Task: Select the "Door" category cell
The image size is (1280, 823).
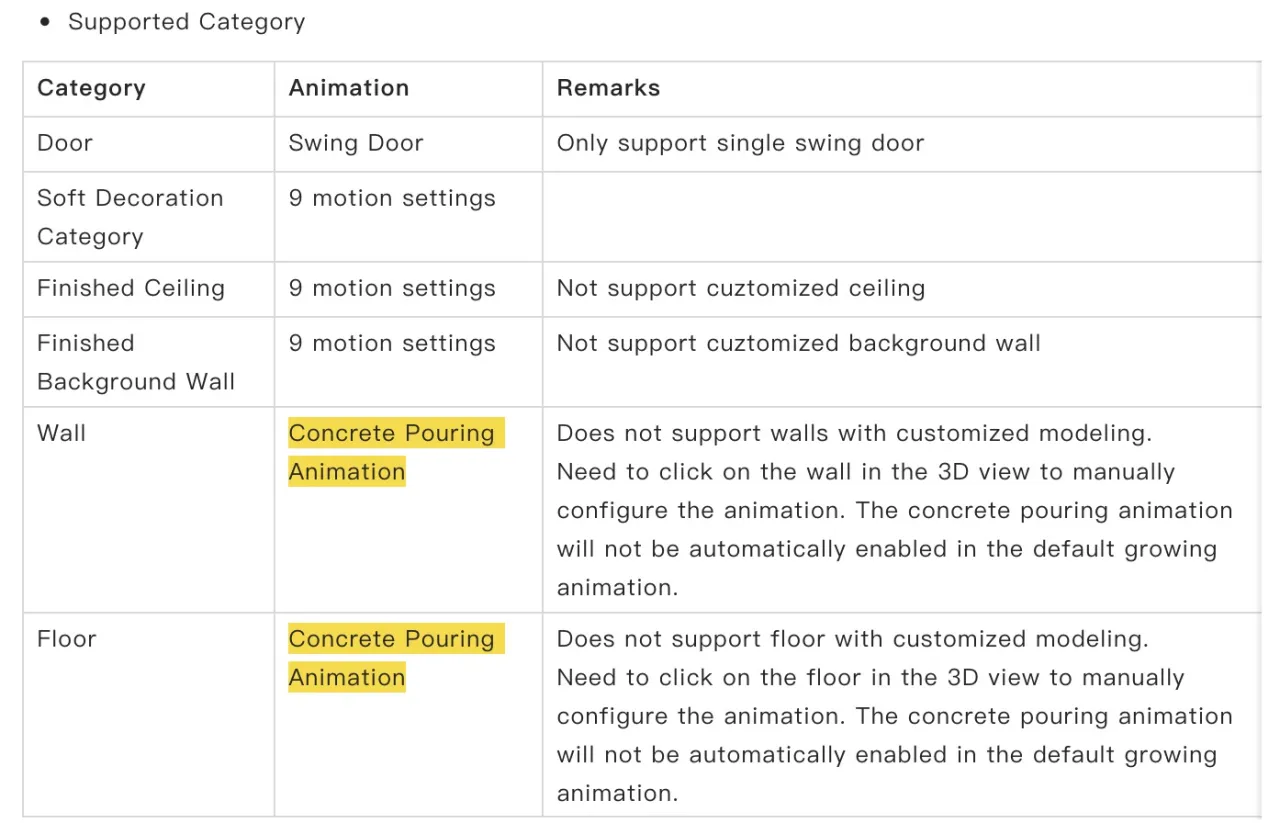Action: tap(65, 143)
